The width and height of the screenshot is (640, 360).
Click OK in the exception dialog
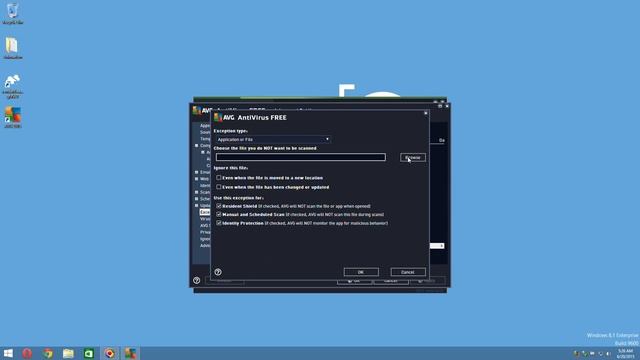coord(361,272)
